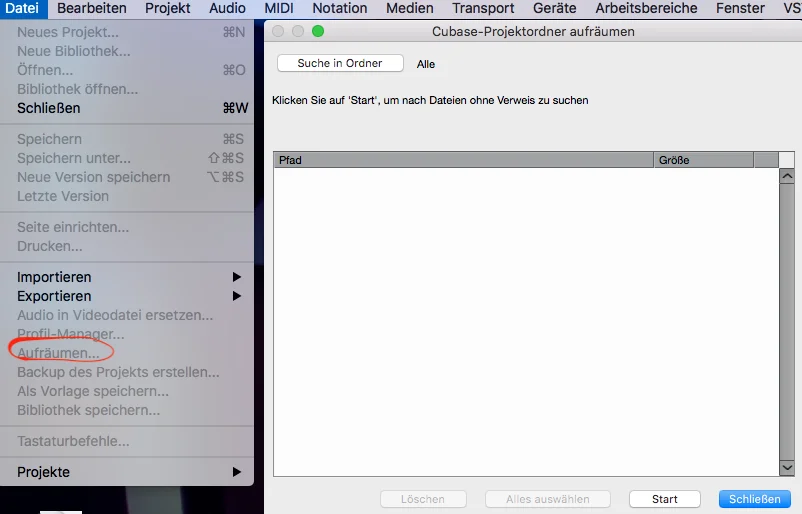The width and height of the screenshot is (802, 514).
Task: Choose Speichern unter... menu entry
Action: (x=127, y=158)
